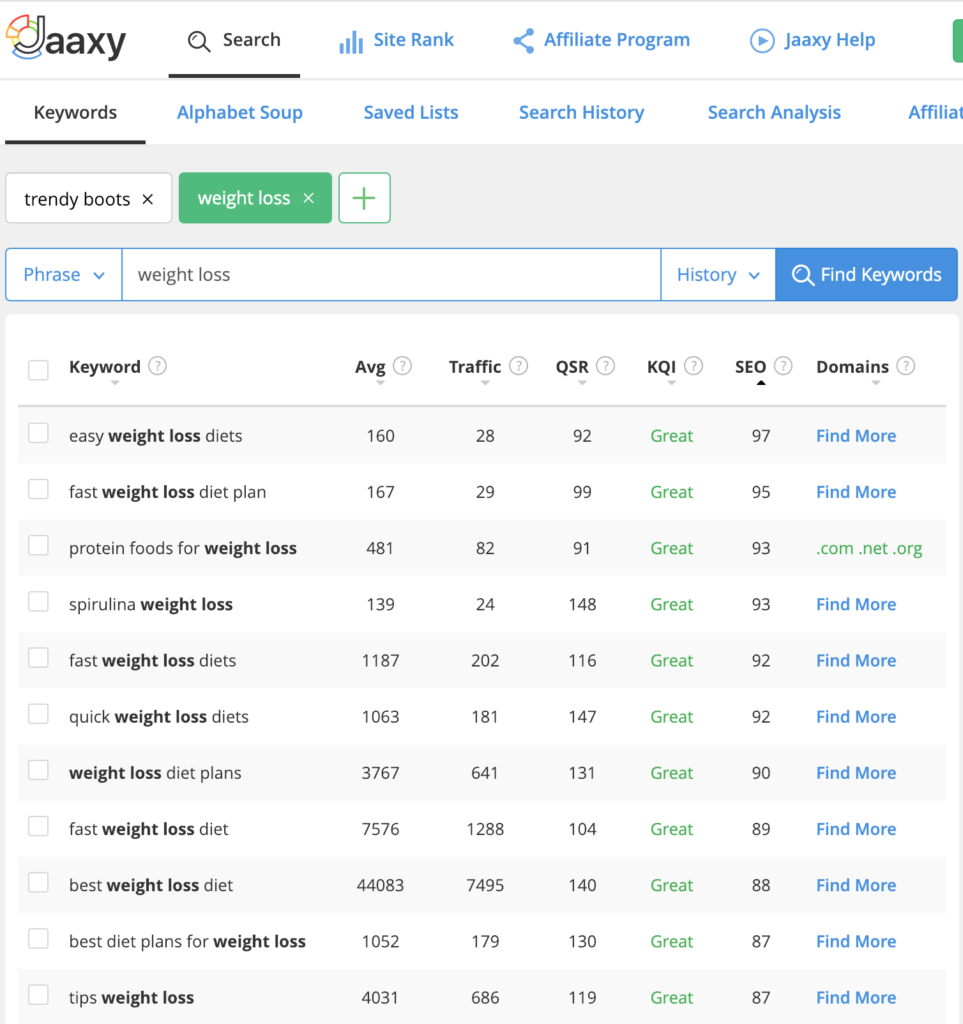
Task: Expand the History dropdown
Action: (718, 275)
